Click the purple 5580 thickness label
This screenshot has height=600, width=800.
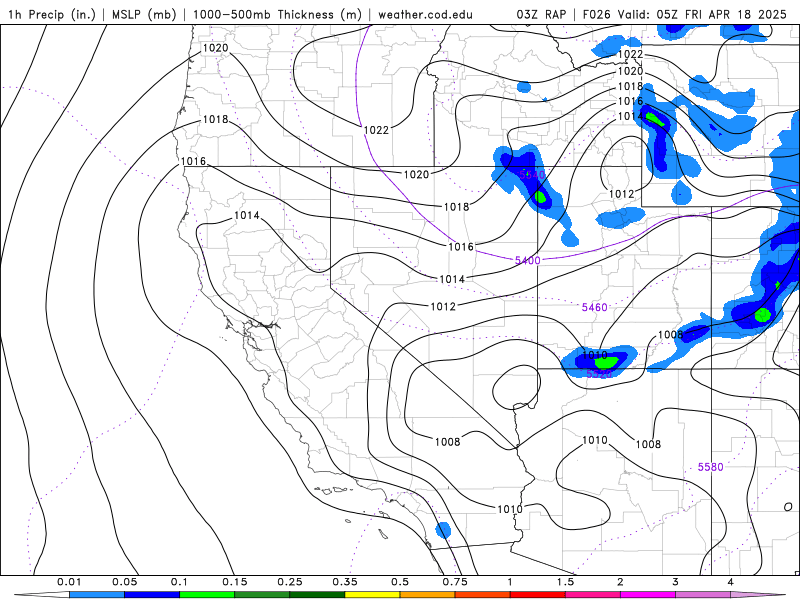click(x=711, y=467)
